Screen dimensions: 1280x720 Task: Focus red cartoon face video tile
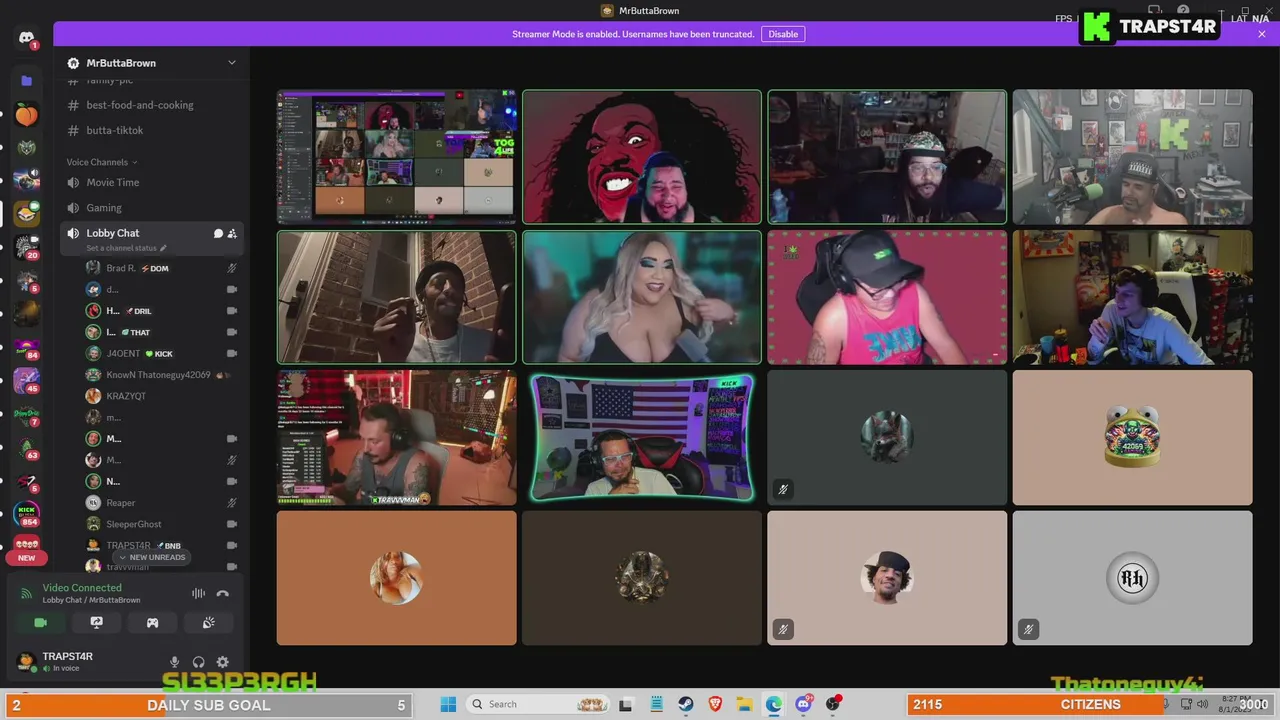[x=642, y=157]
